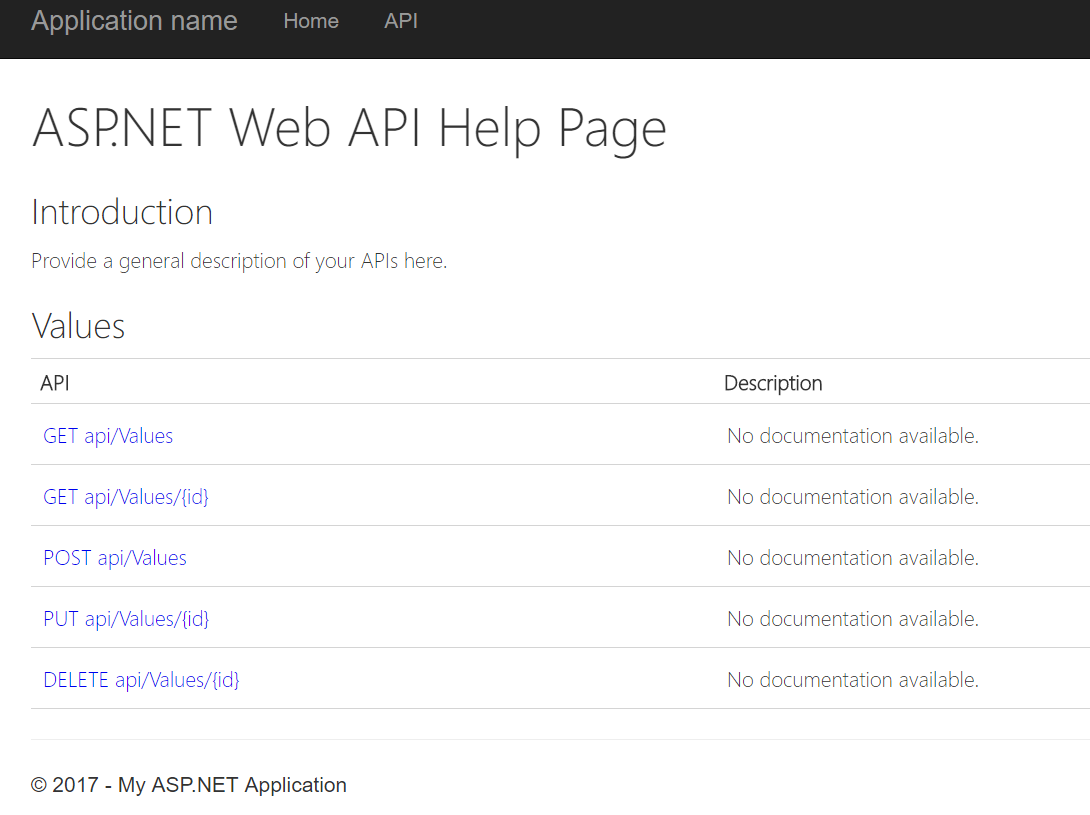1090x815 pixels.
Task: Click 'No documentation available.' in the PUT row
Action: (853, 619)
